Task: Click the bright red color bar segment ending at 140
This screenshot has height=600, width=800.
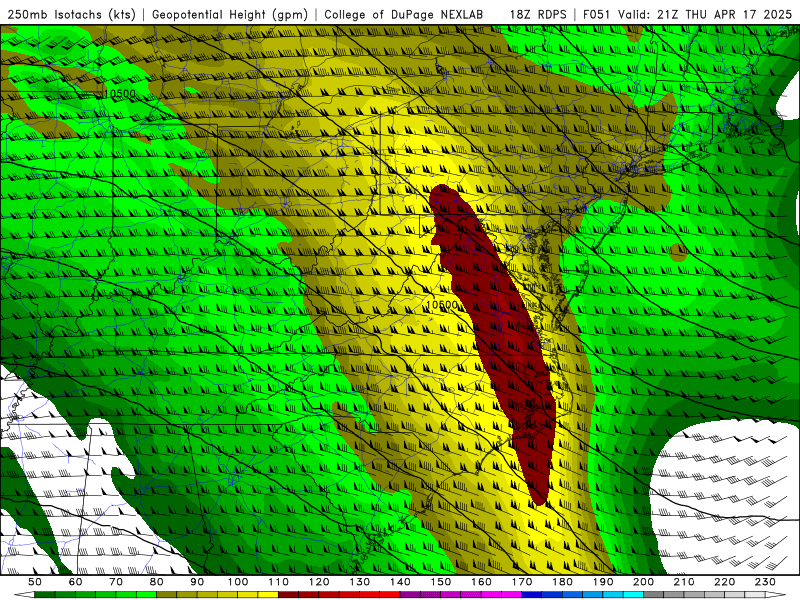Action: (x=390, y=595)
